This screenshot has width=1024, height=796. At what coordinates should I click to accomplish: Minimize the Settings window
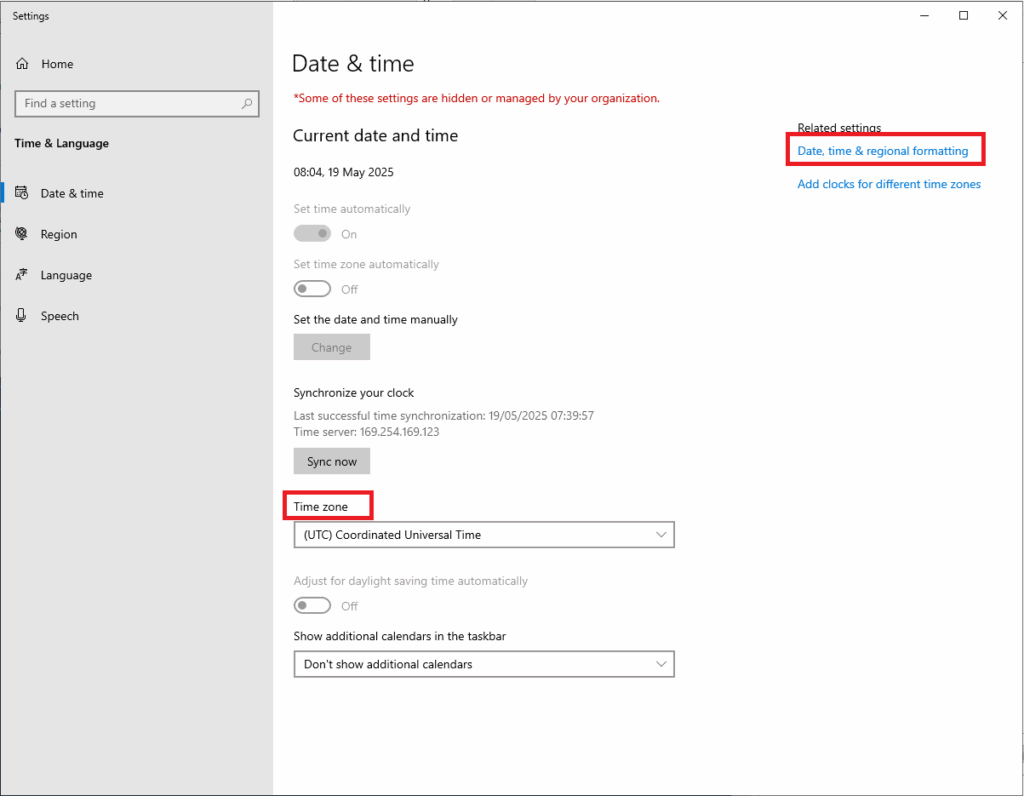(924, 16)
